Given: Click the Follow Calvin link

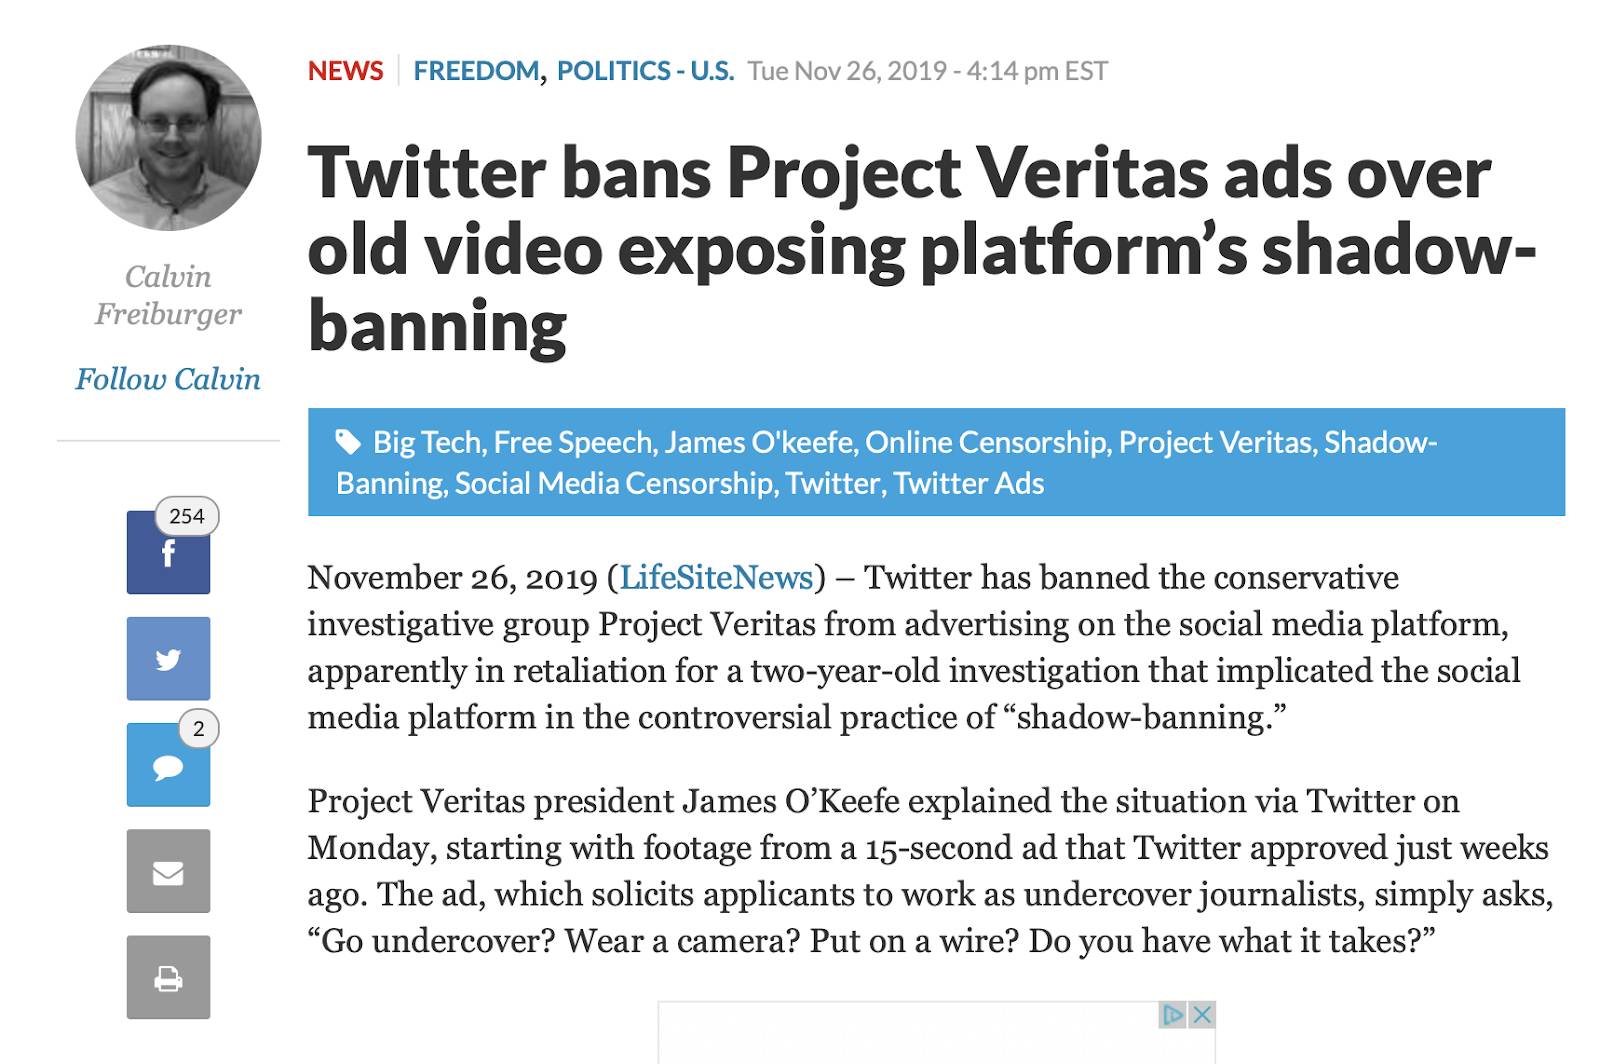Looking at the screenshot, I should (168, 379).
